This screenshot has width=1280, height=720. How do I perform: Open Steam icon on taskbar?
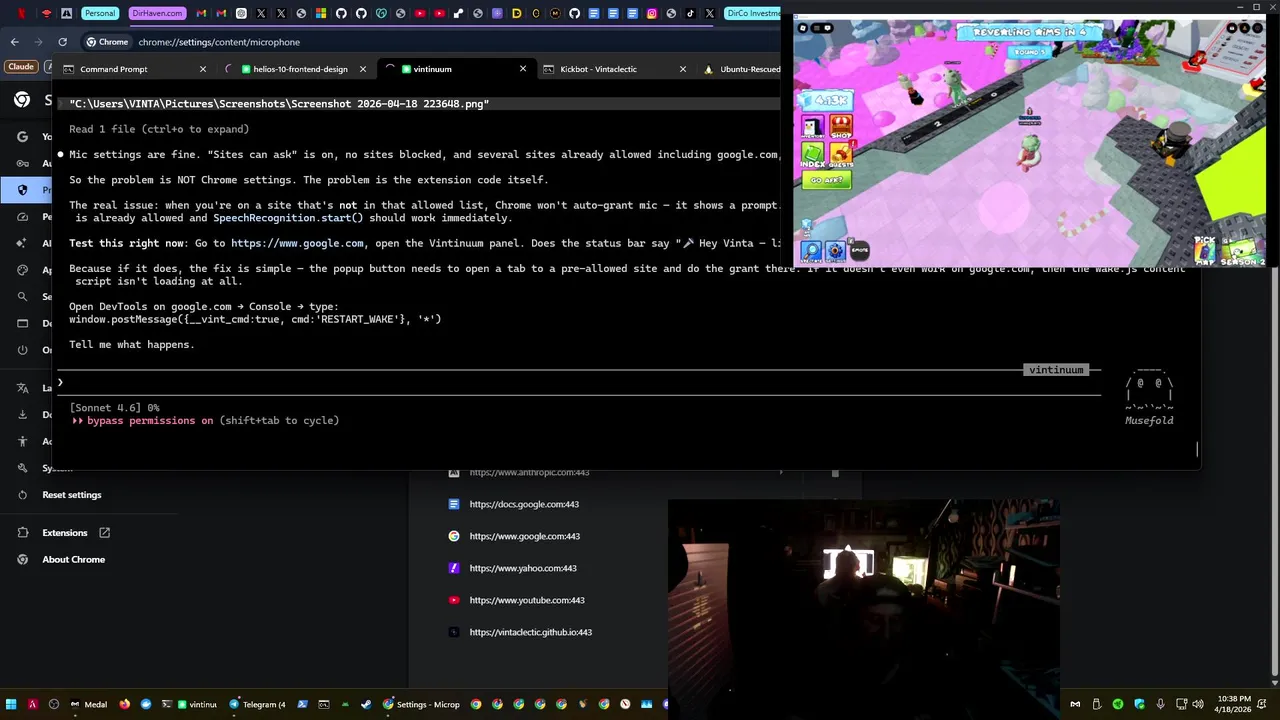point(366,704)
